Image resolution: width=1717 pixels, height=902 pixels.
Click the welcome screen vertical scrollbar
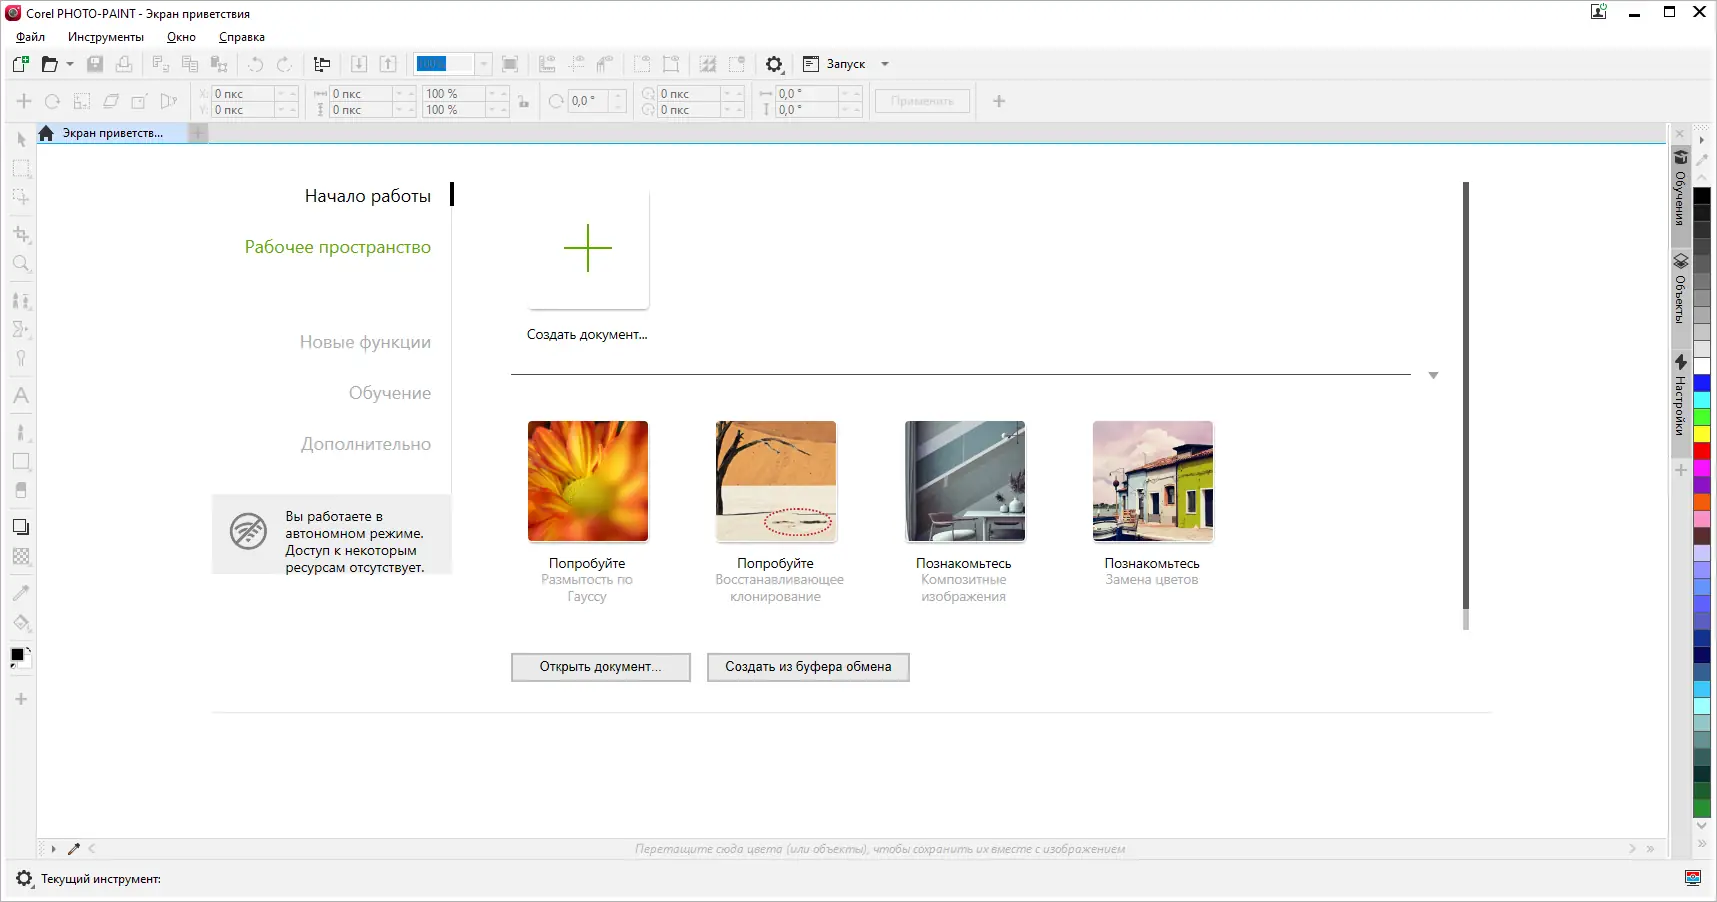[1466, 396]
